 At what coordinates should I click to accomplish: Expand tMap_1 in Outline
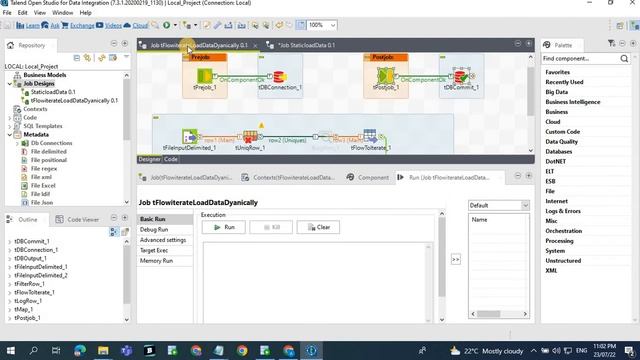[x=10, y=310]
